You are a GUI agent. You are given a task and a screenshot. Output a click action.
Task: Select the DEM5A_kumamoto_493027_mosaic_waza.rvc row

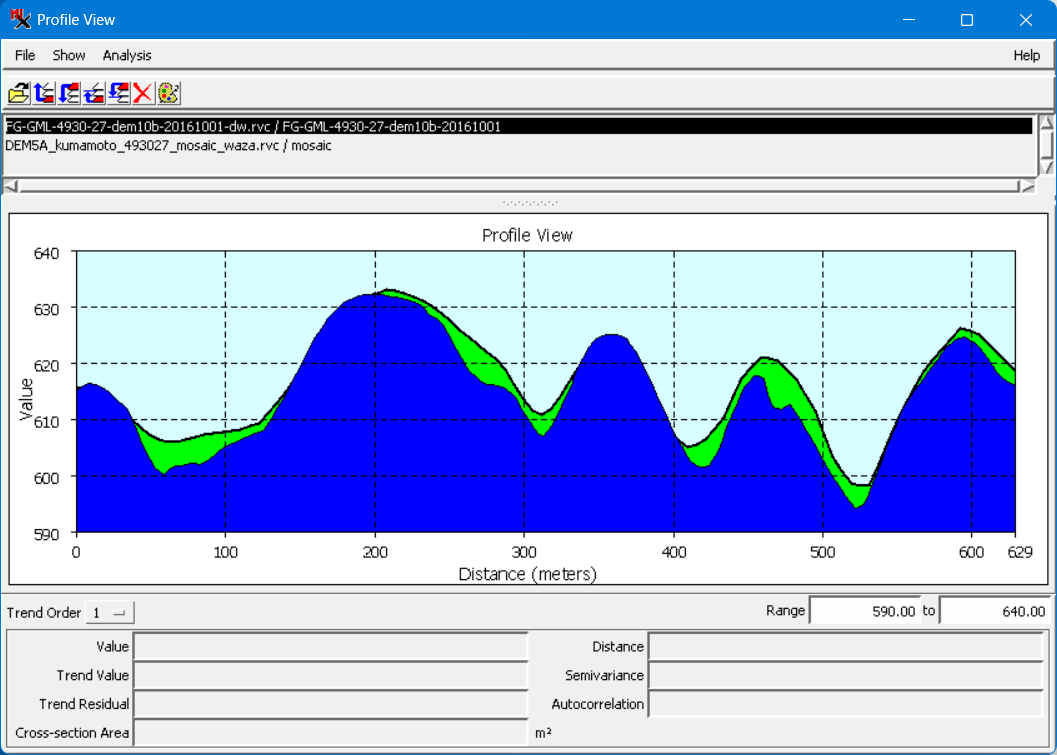click(518, 145)
